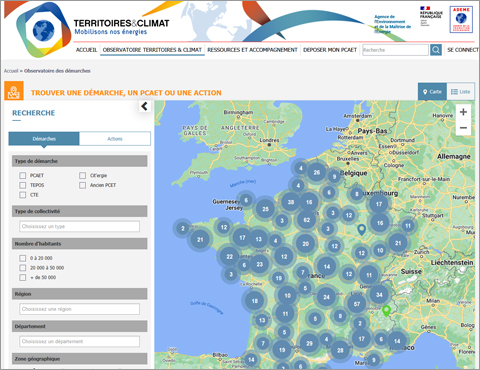This screenshot has height=370, width=480.
Task: Click the ADEME logo
Action: [x=461, y=19]
